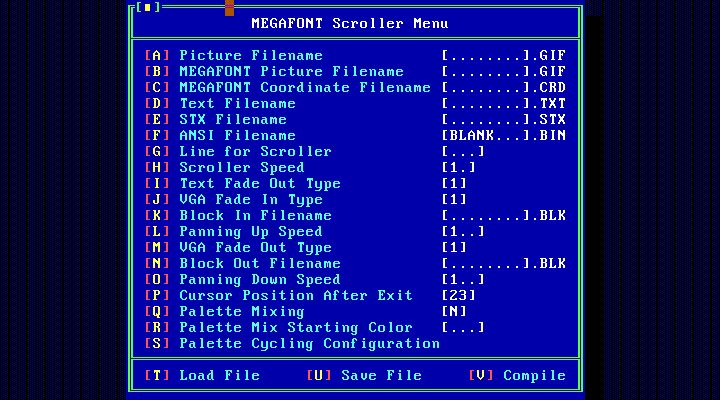
Task: Select [E] STX Filename option
Action: pyautogui.click(x=216, y=120)
